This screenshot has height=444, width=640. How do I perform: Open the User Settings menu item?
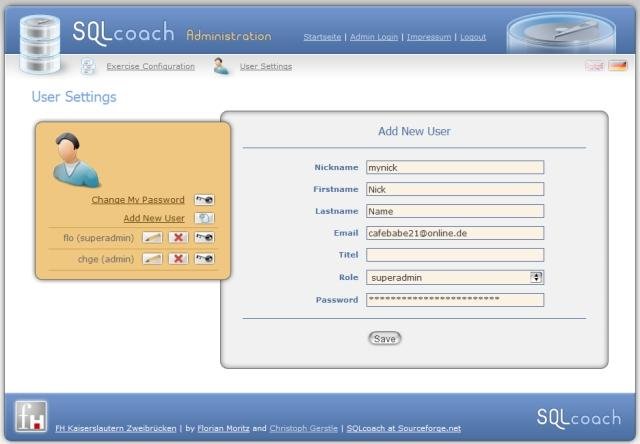click(x=266, y=67)
